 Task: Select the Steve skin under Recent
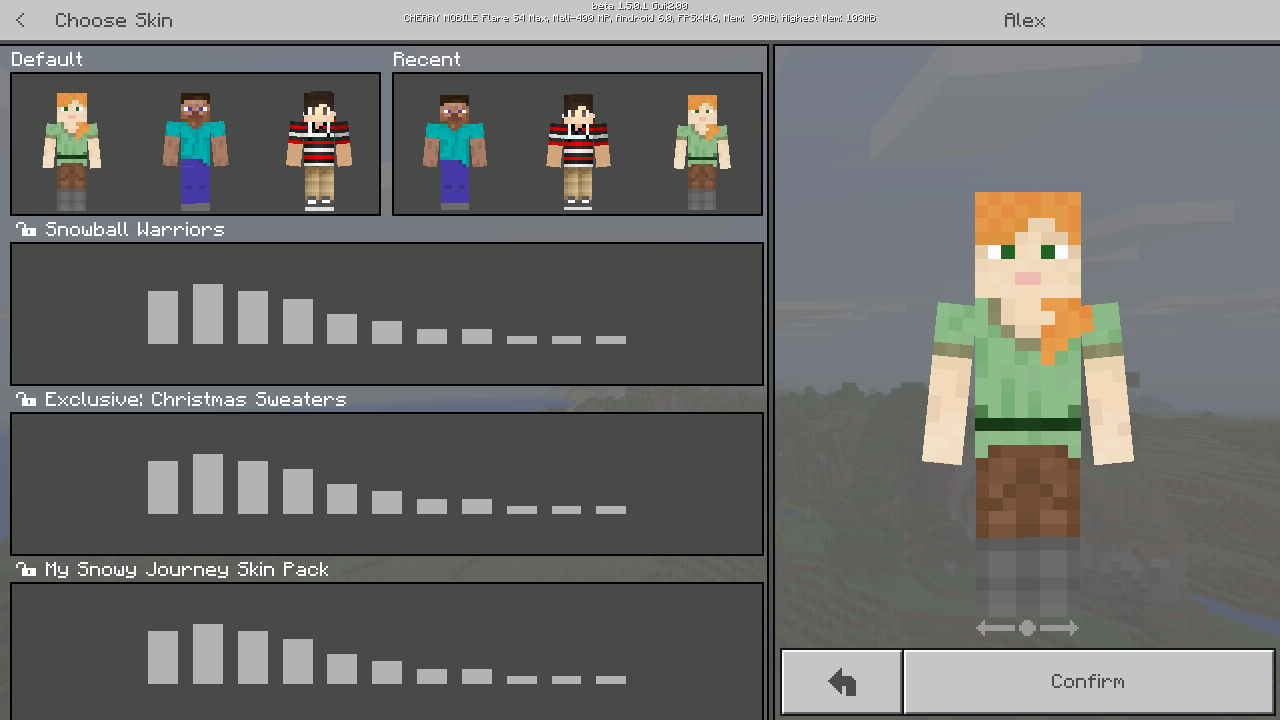(x=455, y=151)
